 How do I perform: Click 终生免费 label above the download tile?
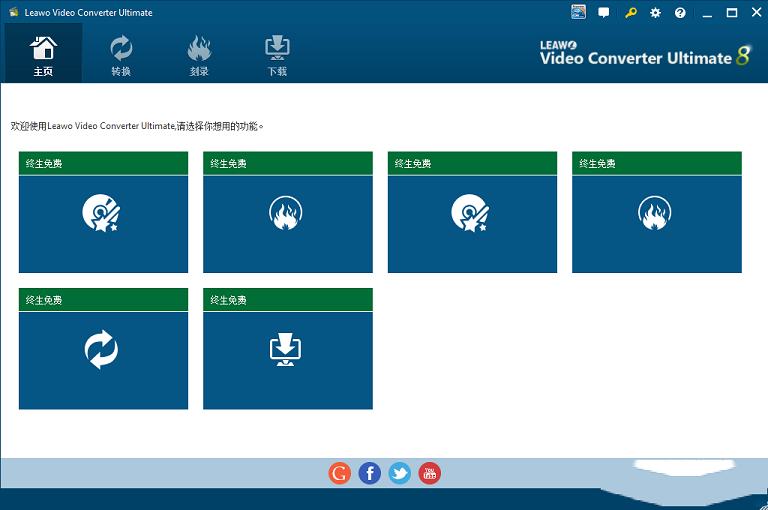click(228, 300)
